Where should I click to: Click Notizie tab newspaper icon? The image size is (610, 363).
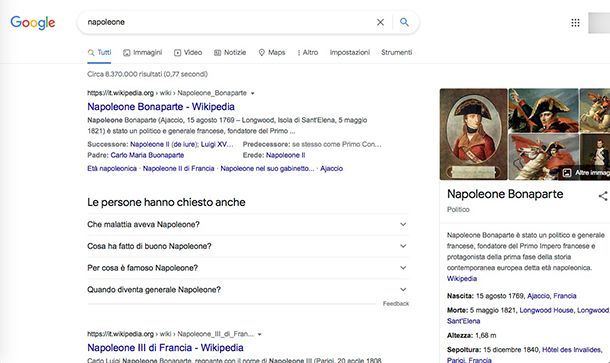217,53
